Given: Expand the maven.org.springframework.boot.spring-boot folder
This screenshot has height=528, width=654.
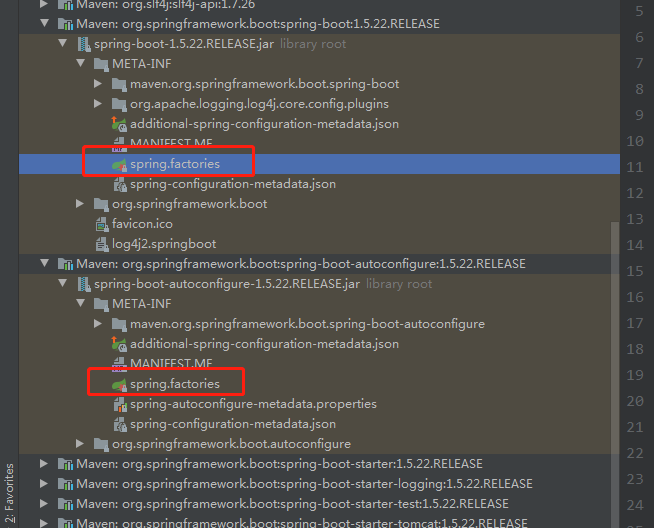Looking at the screenshot, I should coord(98,83).
